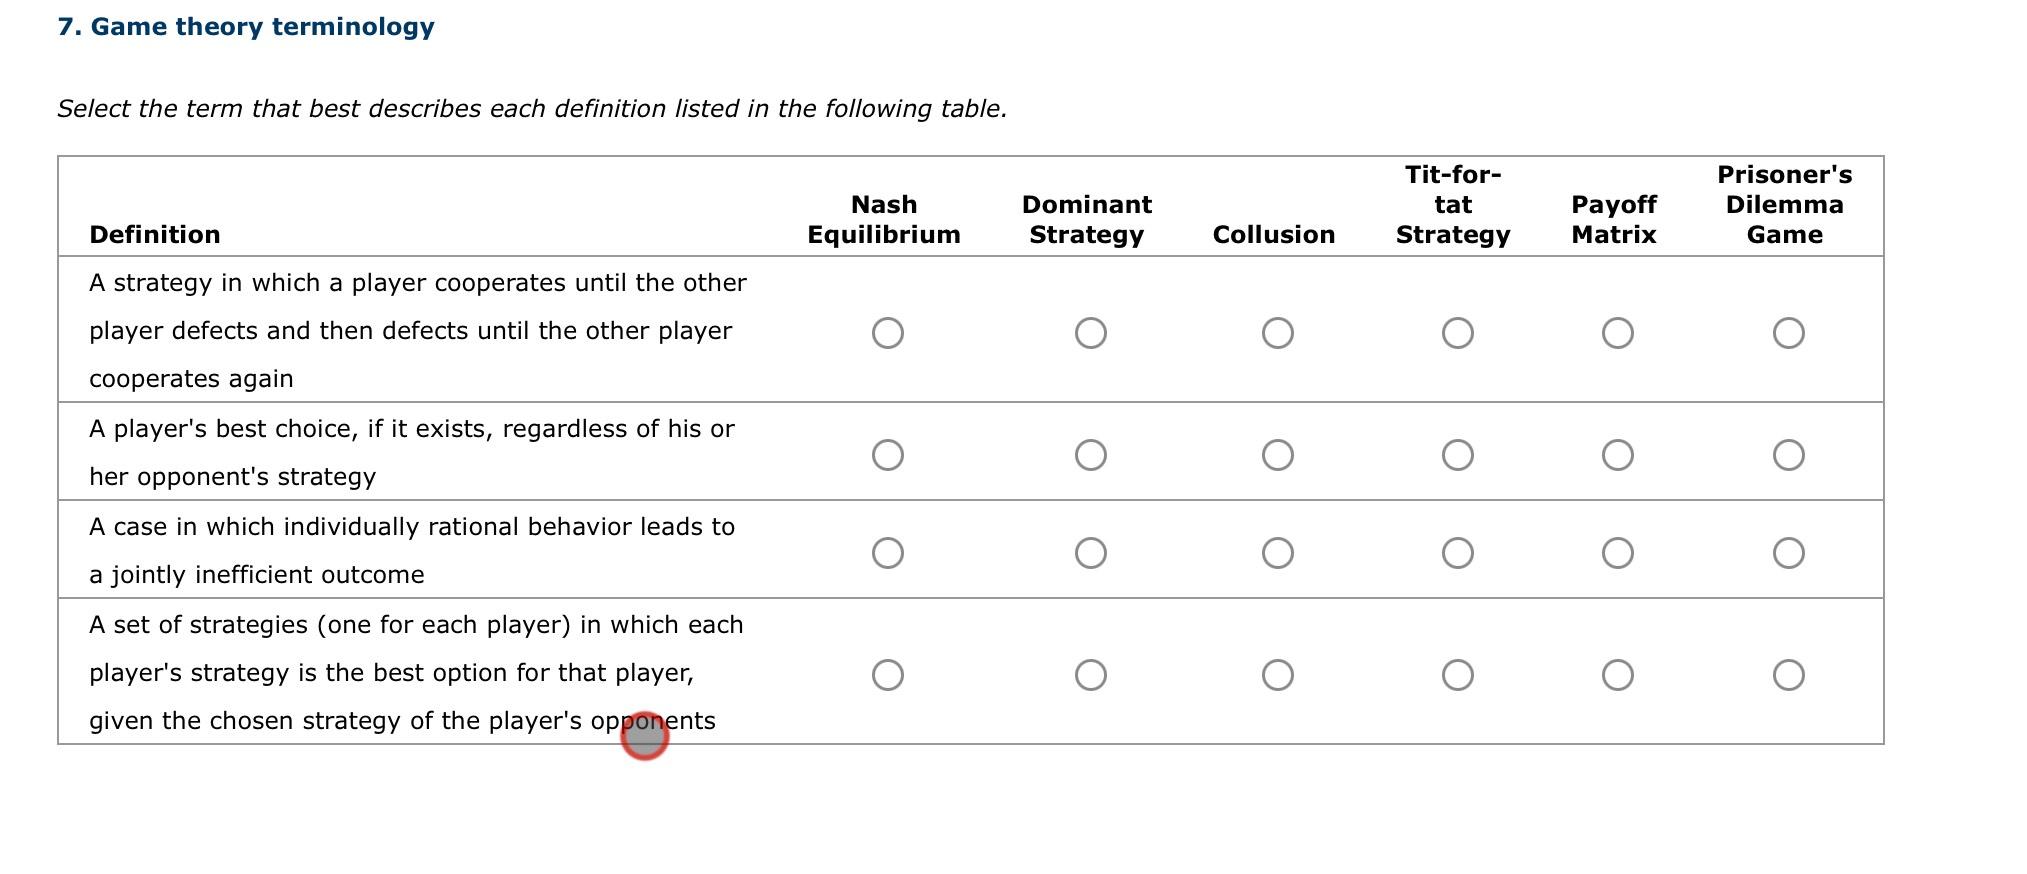Select Prisoner's Dilemma Game in the second row
Screen dimensions: 2027x874
(x=1791, y=455)
